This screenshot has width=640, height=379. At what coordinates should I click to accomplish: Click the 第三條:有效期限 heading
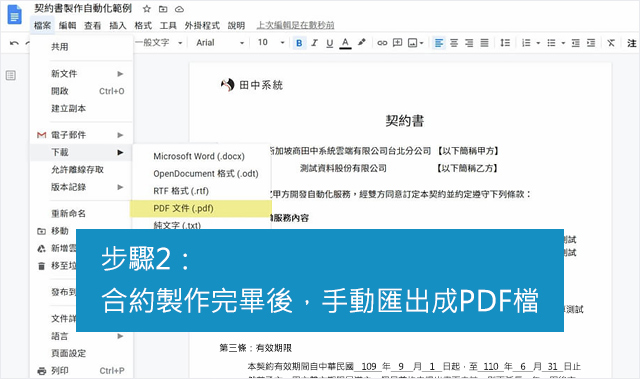pyautogui.click(x=256, y=348)
